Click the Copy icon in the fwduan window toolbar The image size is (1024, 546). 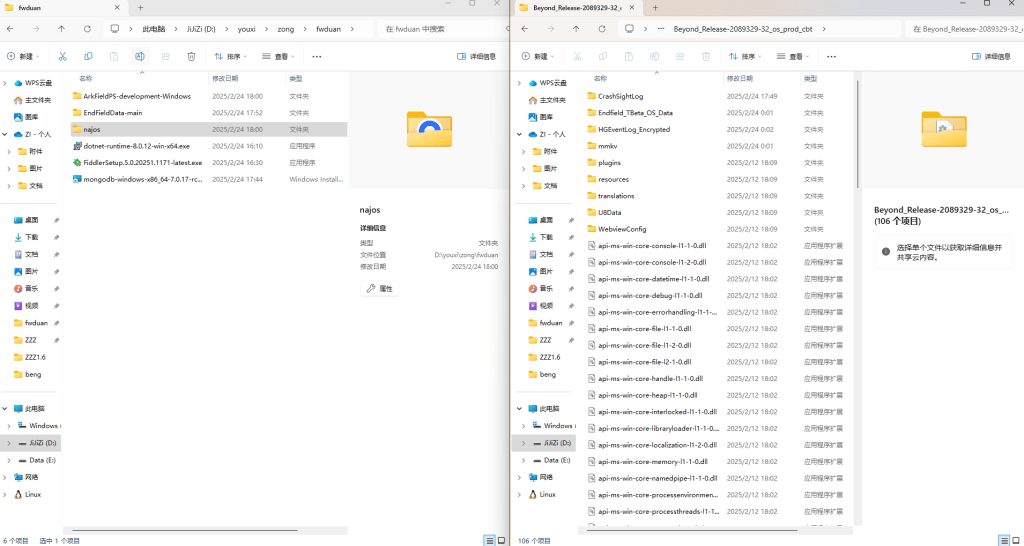tap(88, 57)
